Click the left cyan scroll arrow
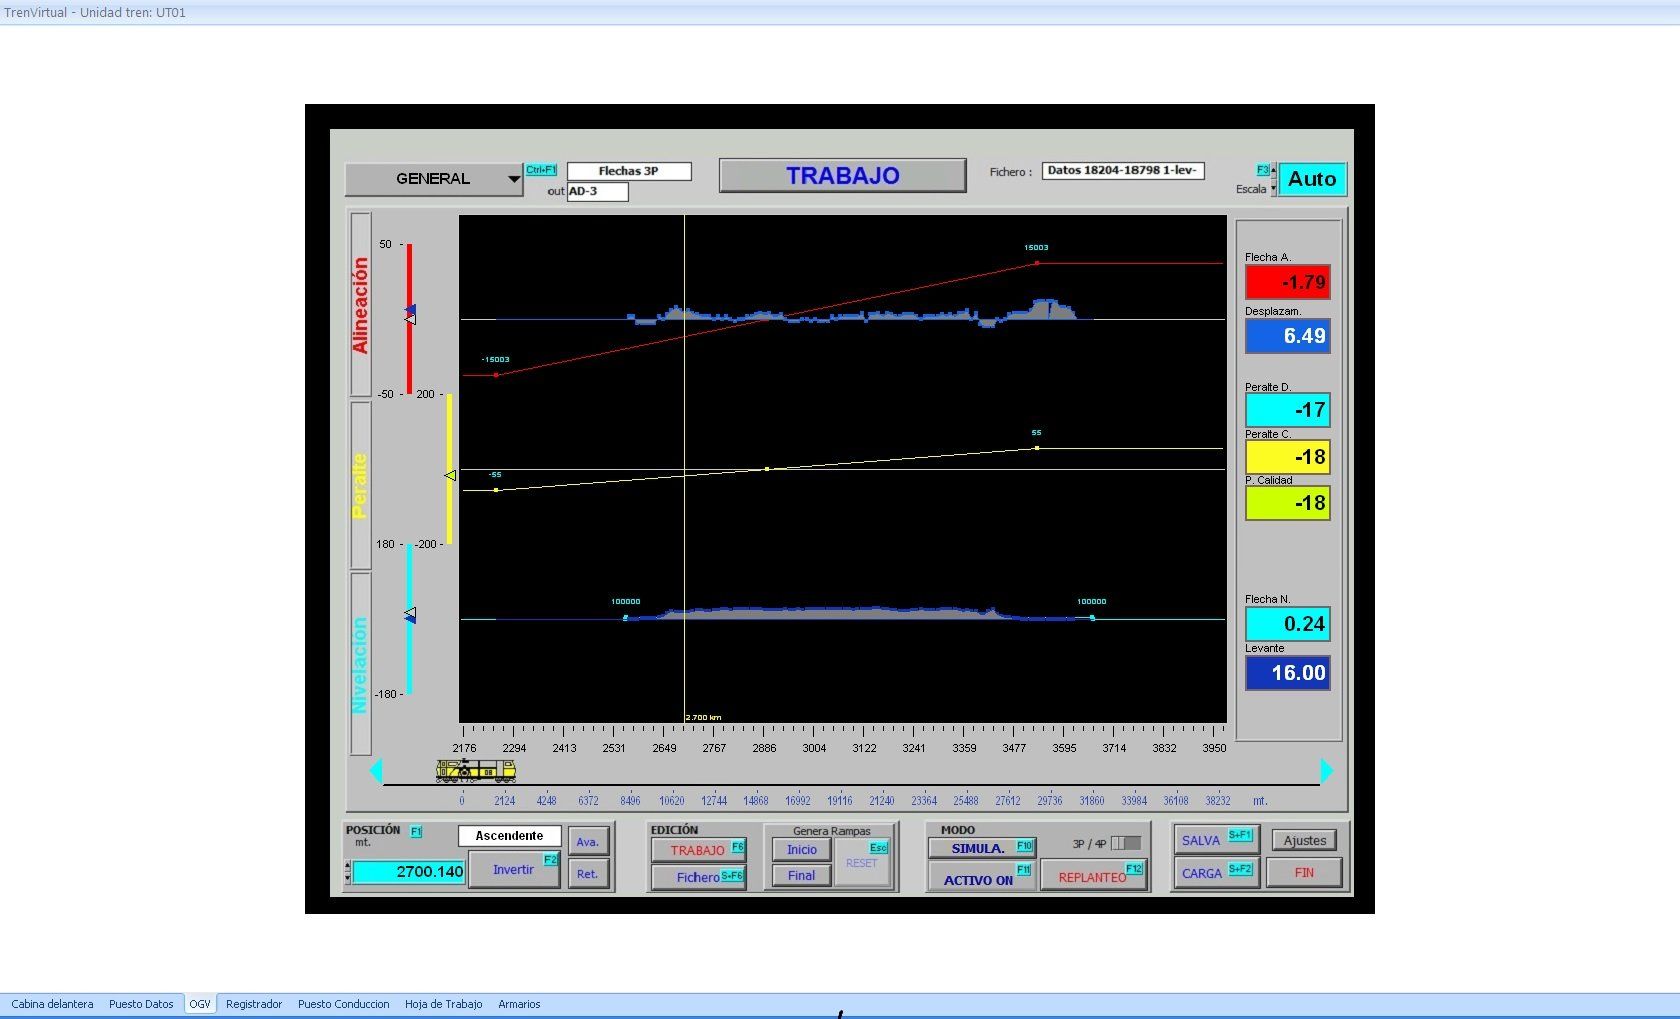This screenshot has width=1680, height=1019. pos(376,771)
